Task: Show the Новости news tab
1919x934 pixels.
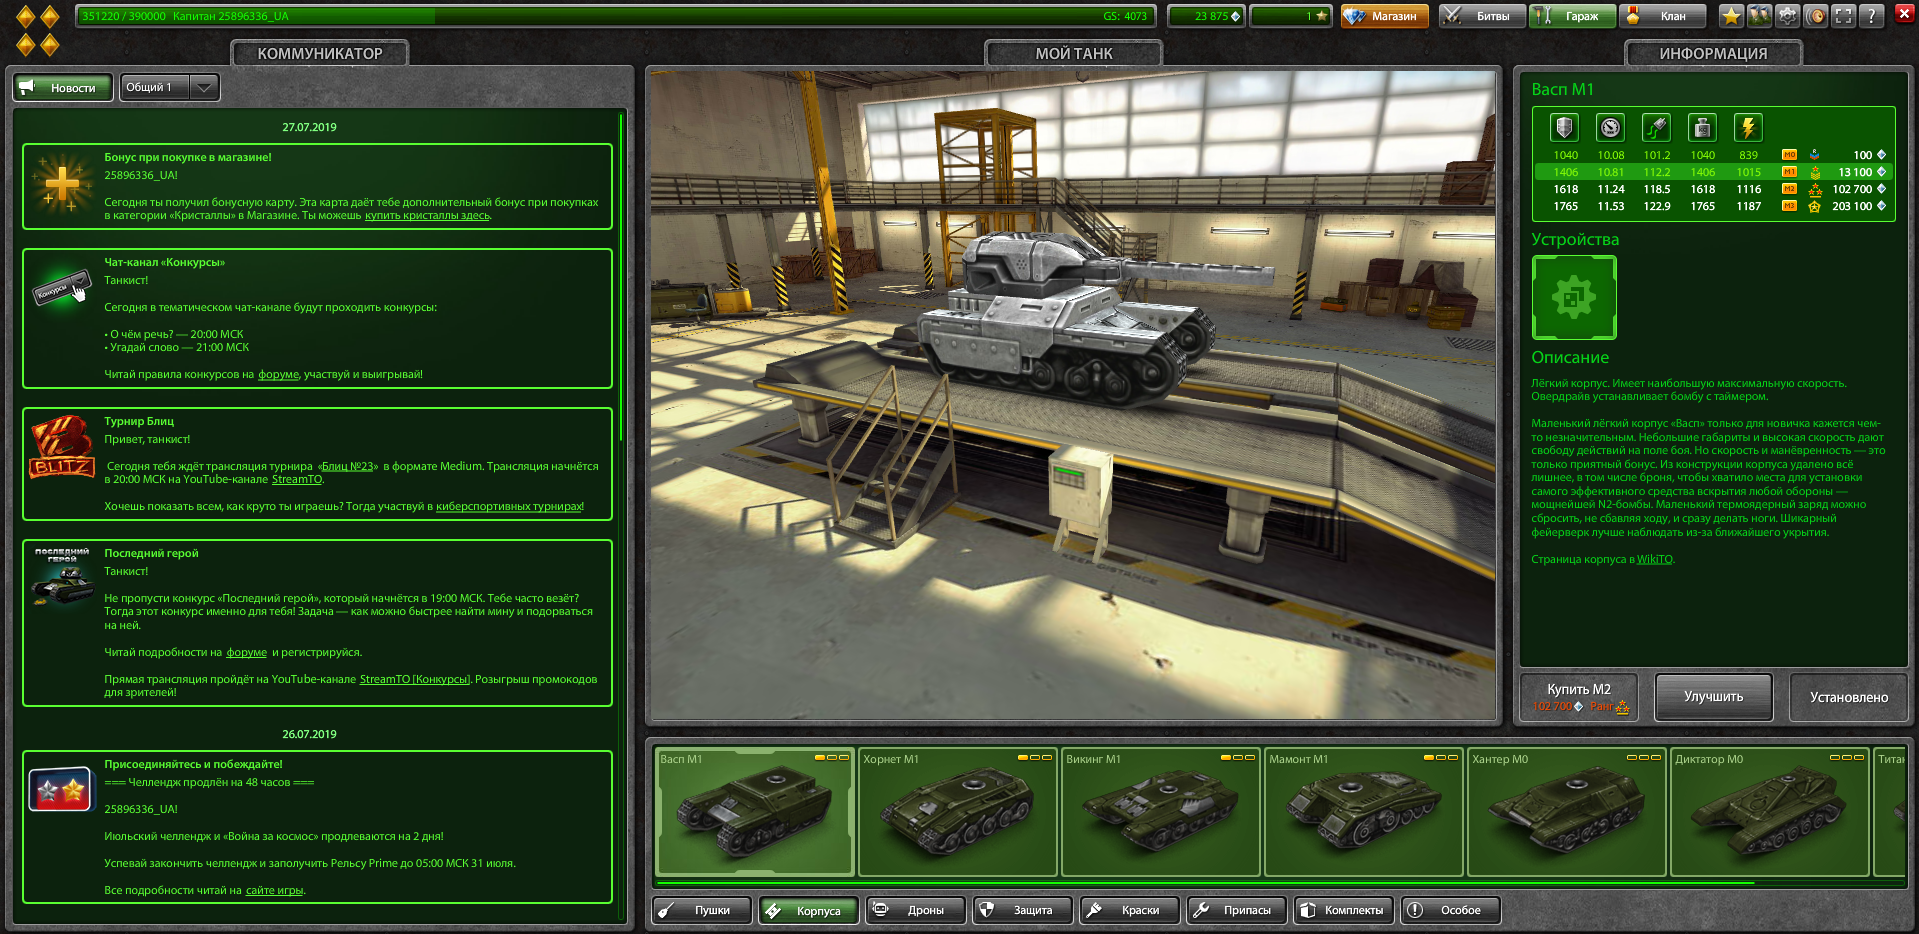Action: click(x=63, y=88)
